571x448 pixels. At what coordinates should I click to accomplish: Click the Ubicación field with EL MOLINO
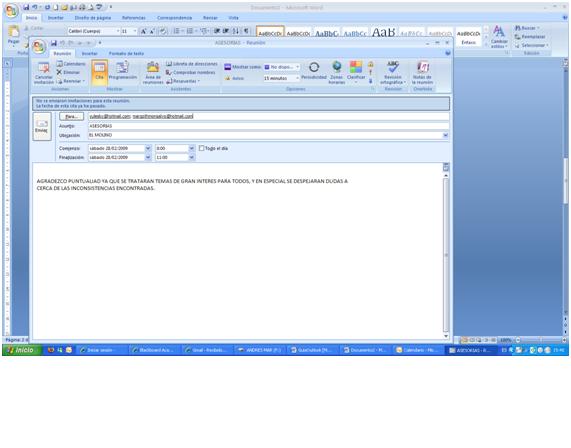click(265, 135)
